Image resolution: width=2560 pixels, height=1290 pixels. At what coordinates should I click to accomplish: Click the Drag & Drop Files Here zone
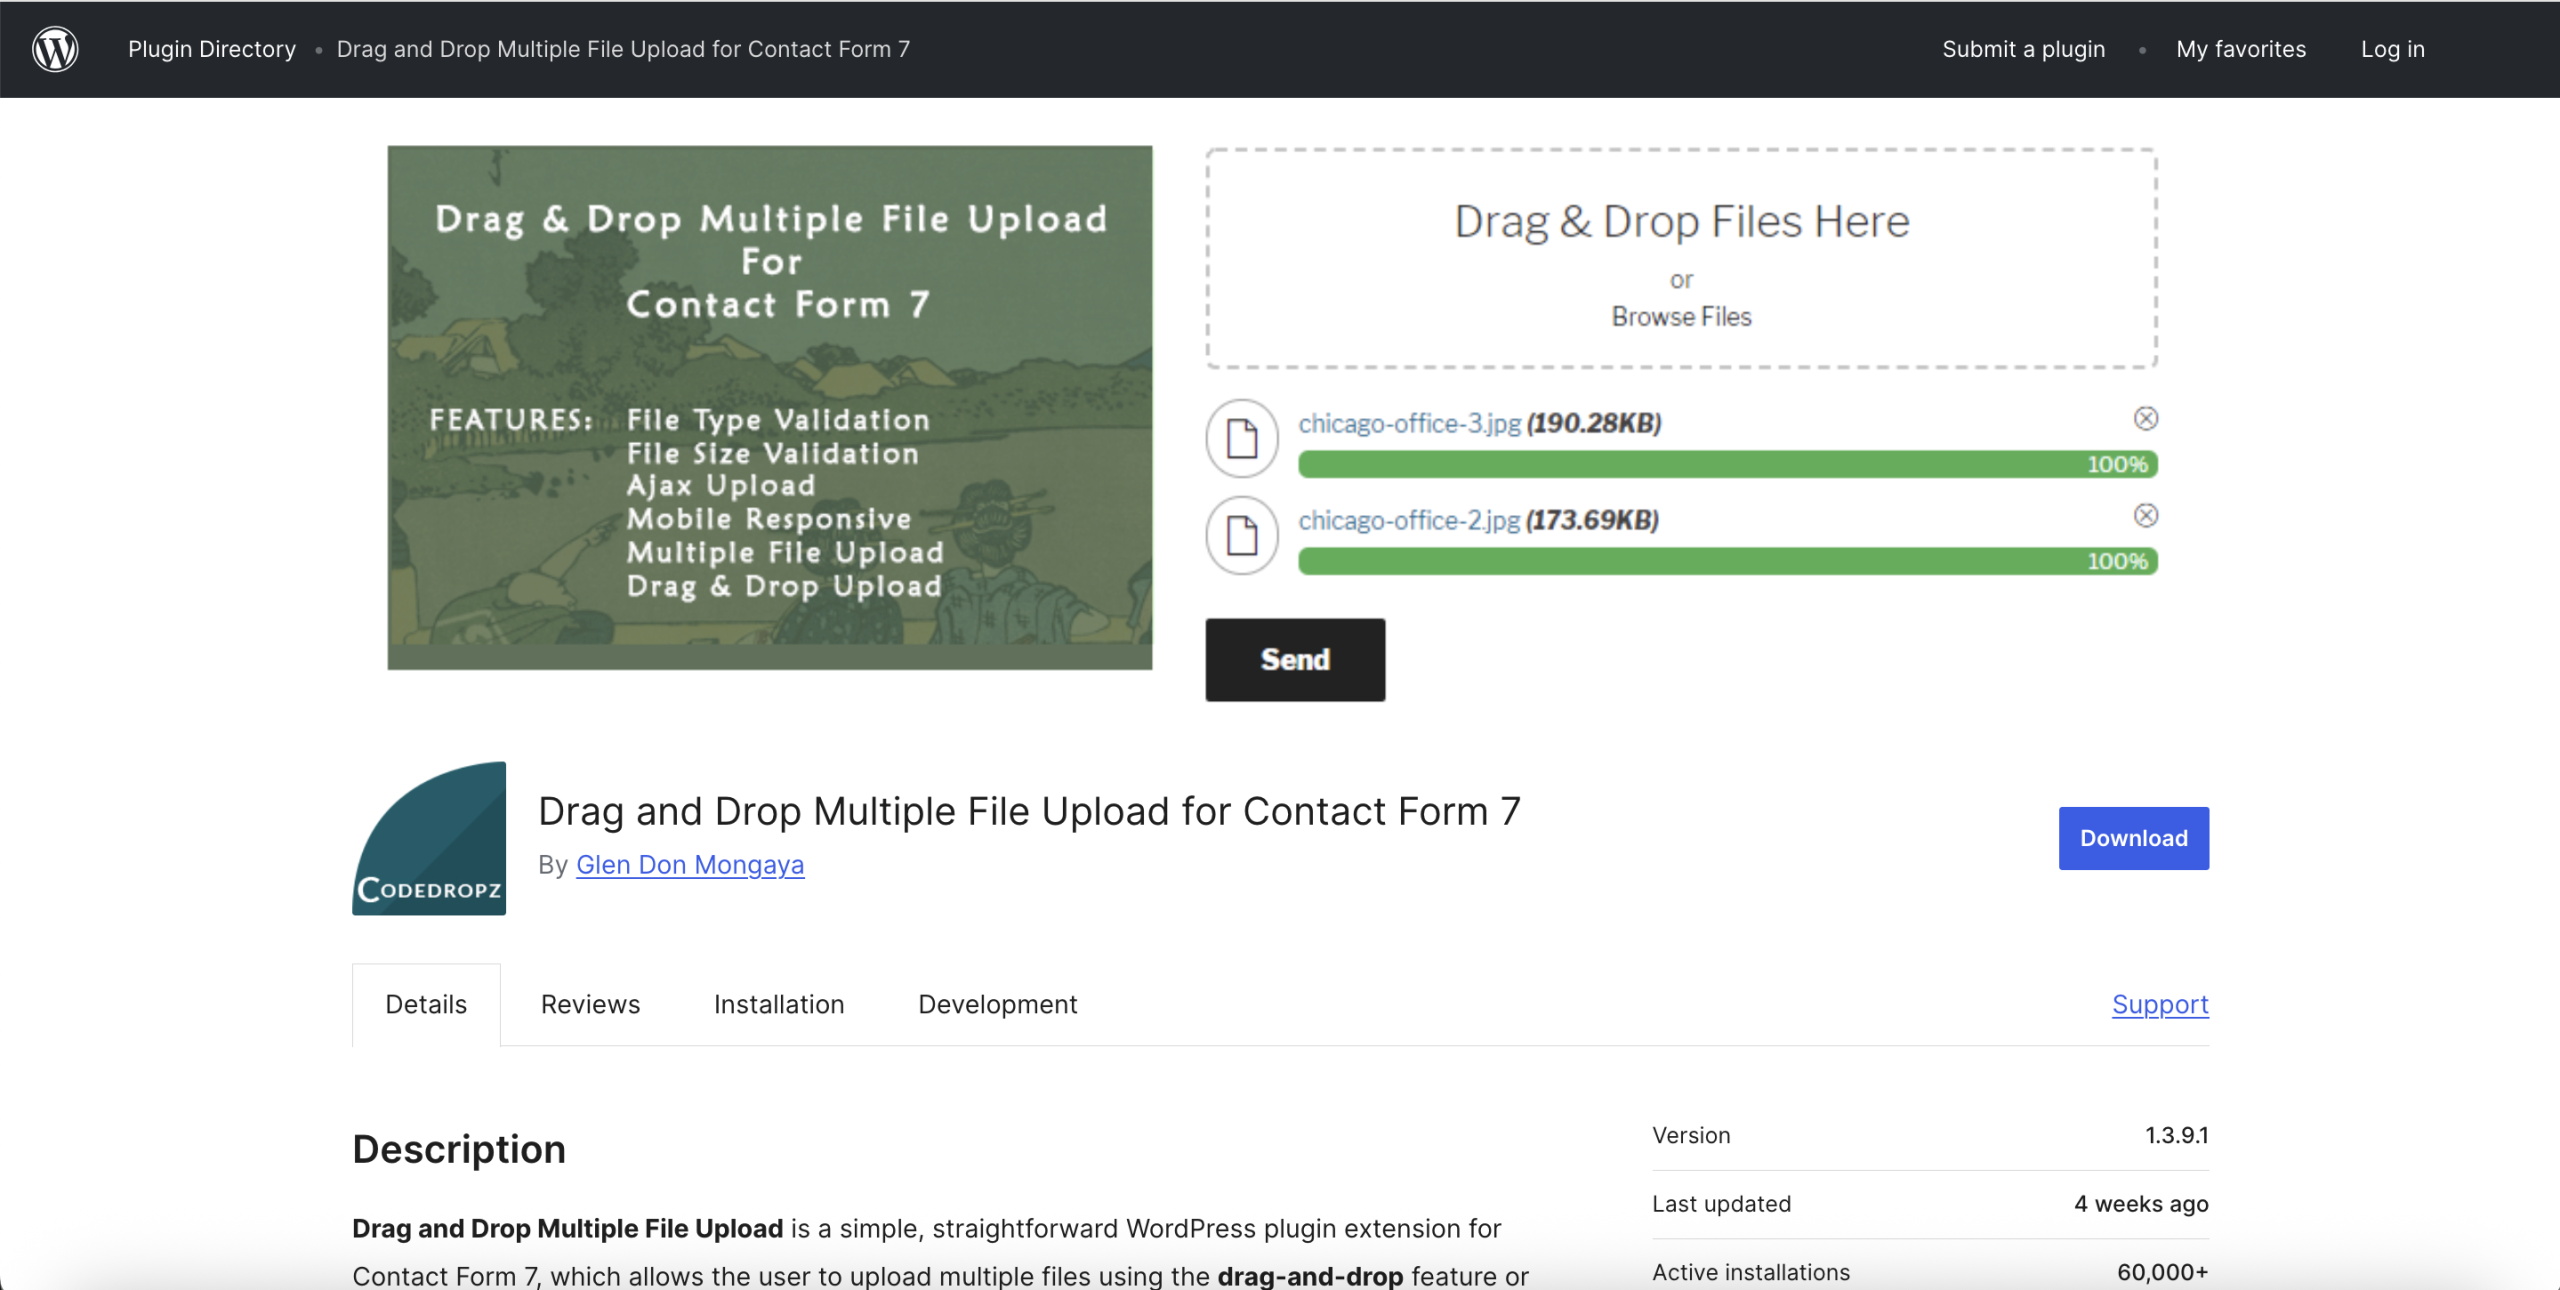tap(1681, 259)
